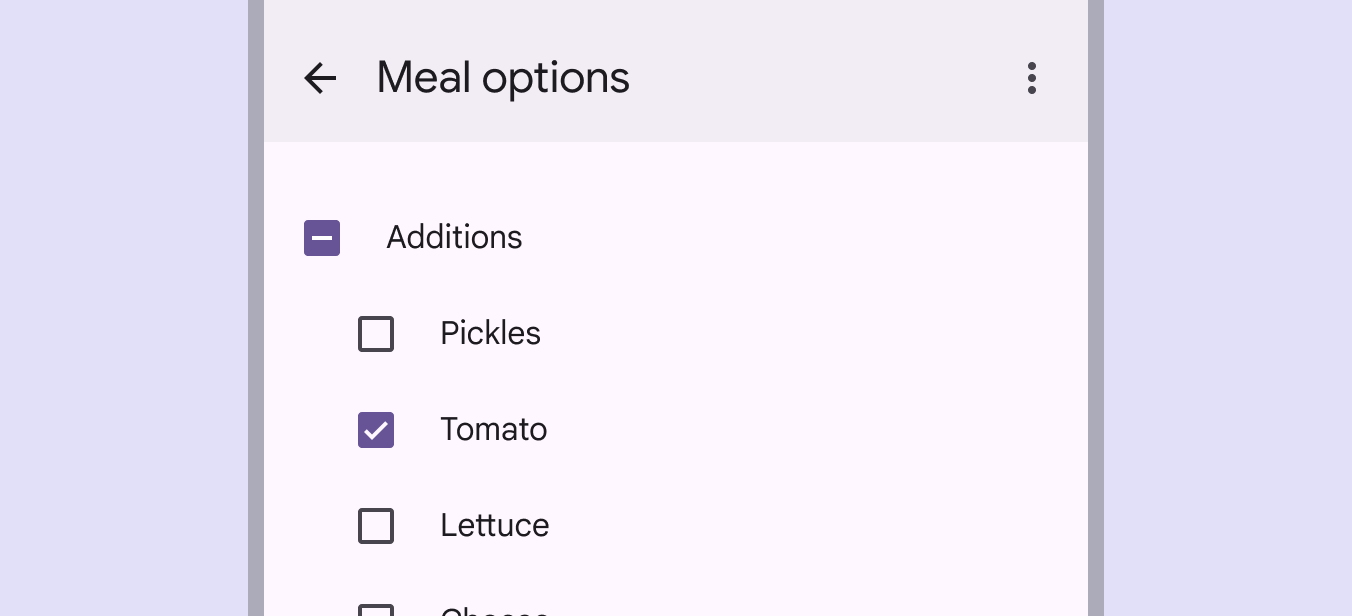Viewport: 1352px width, 616px height.
Task: Enable the Lettuce checkbox
Action: pos(376,526)
